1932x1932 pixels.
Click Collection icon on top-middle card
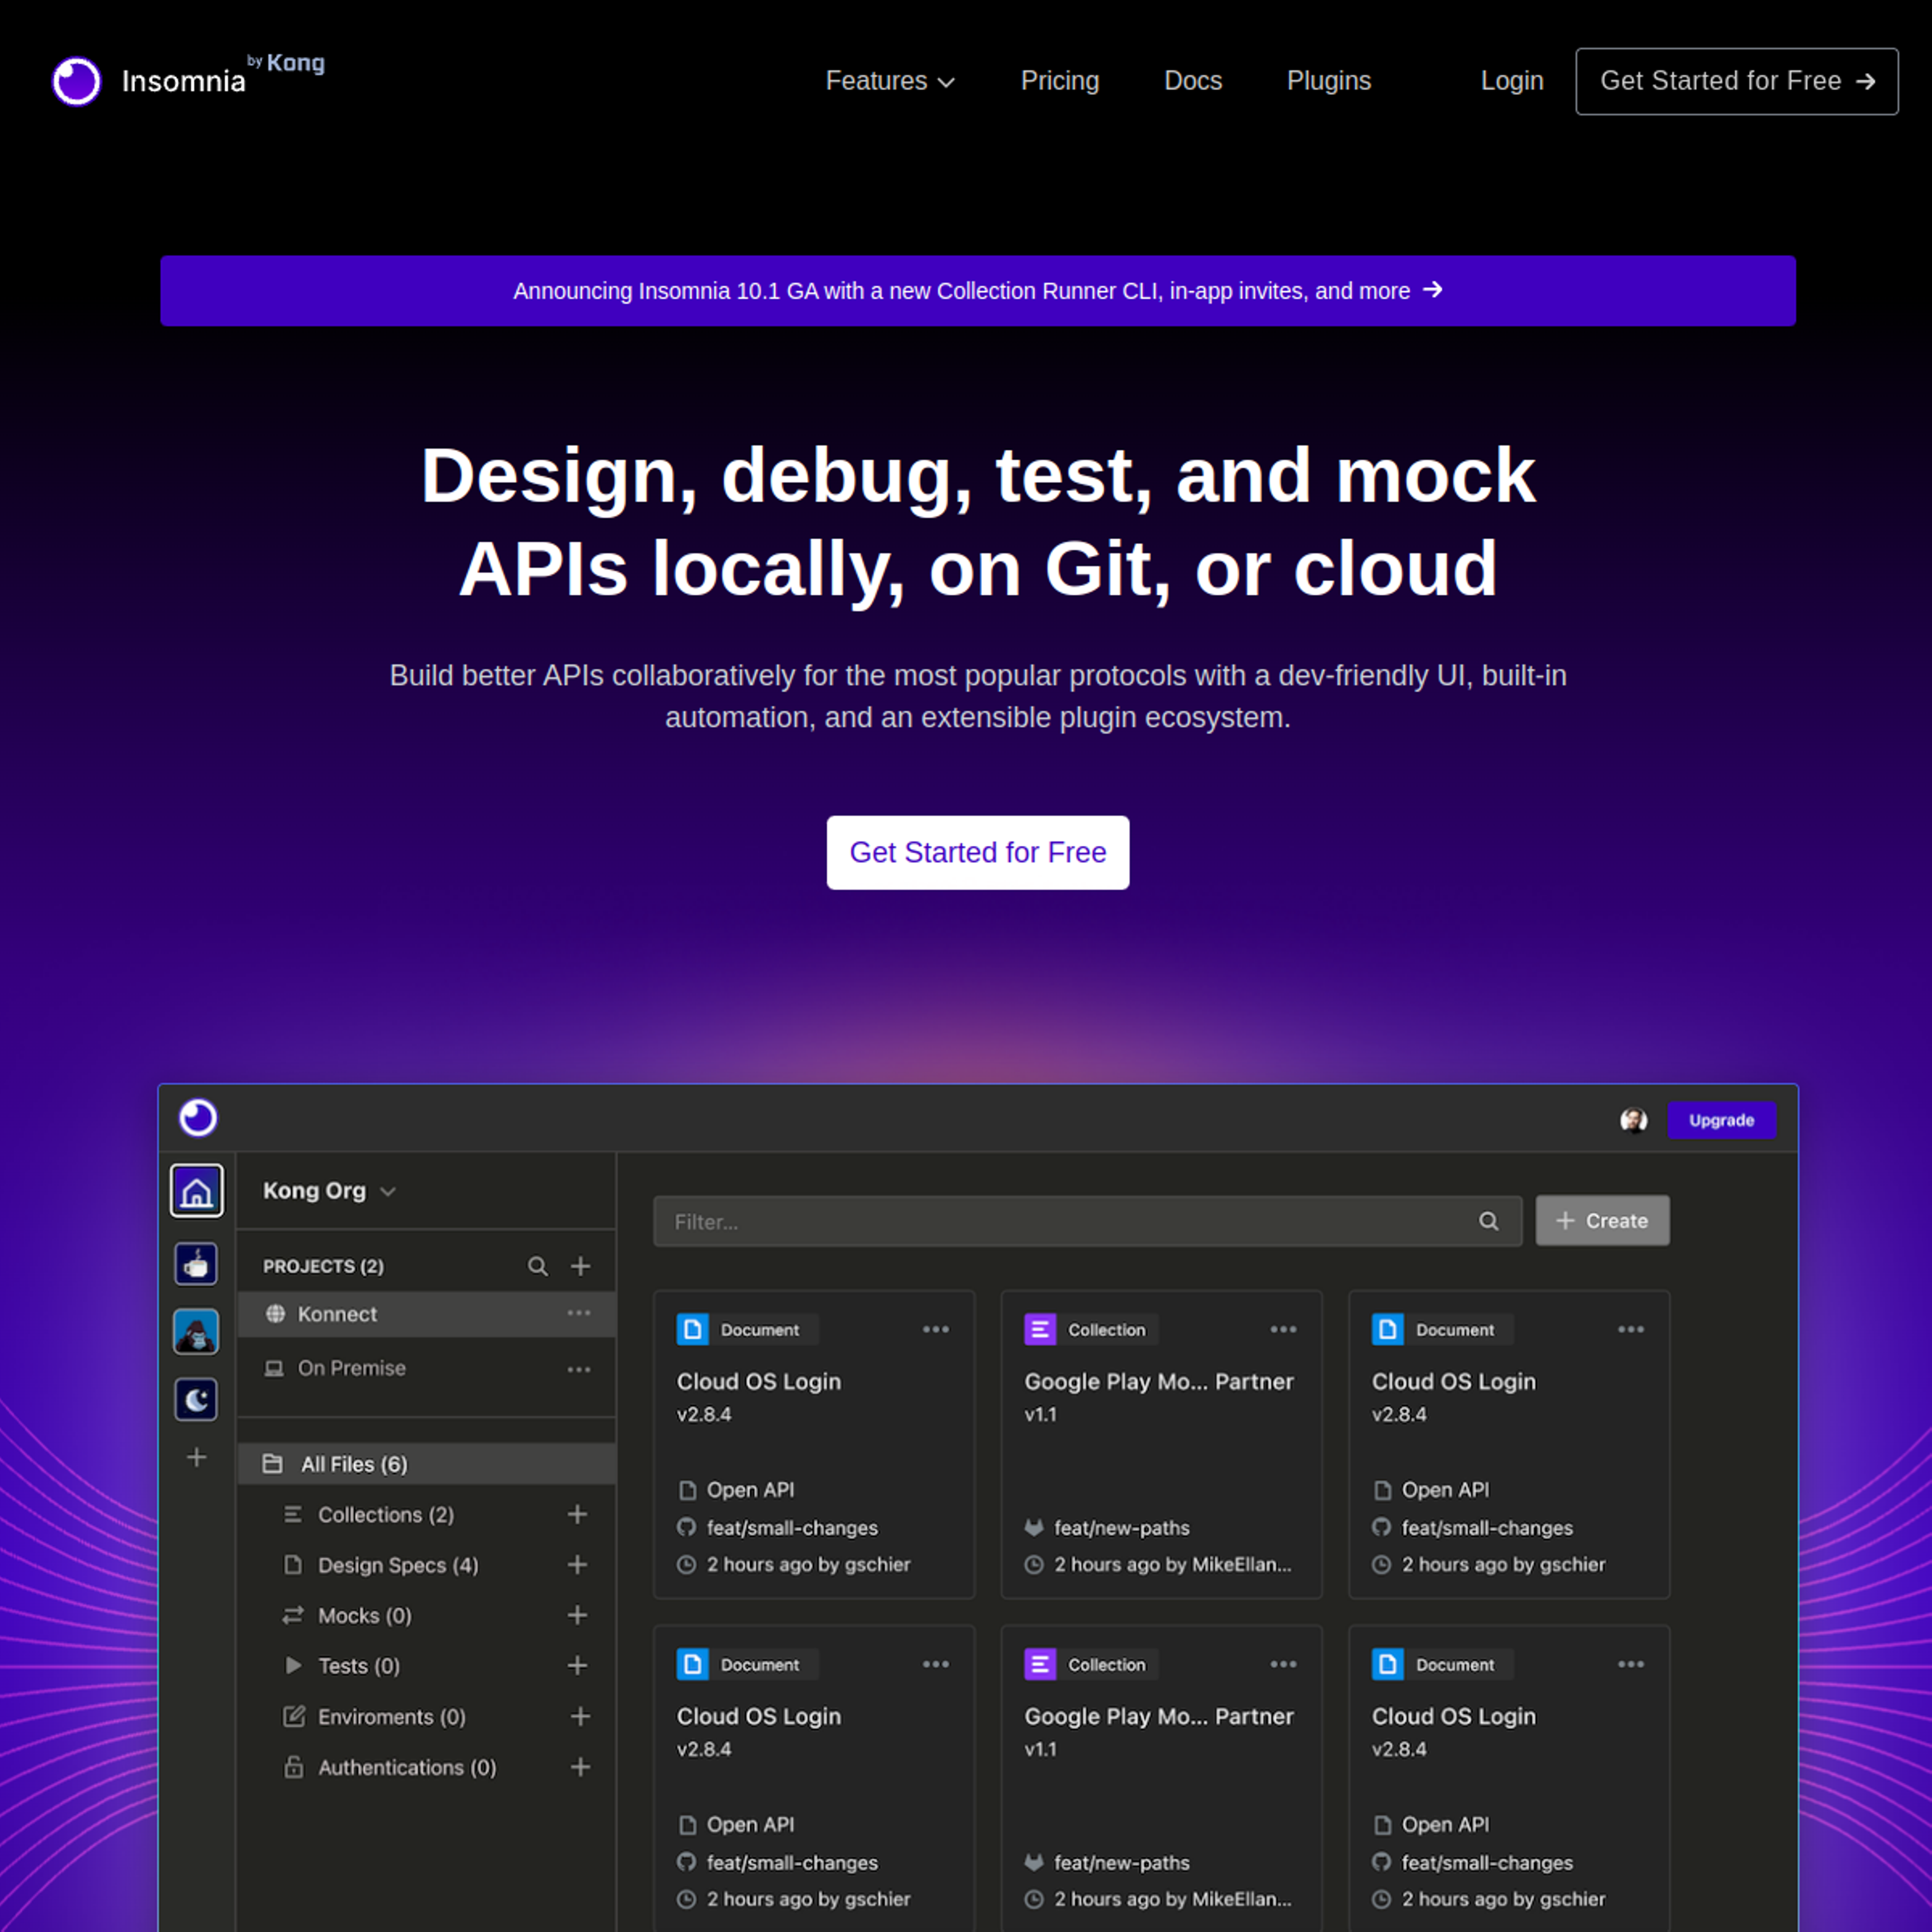(1040, 1329)
